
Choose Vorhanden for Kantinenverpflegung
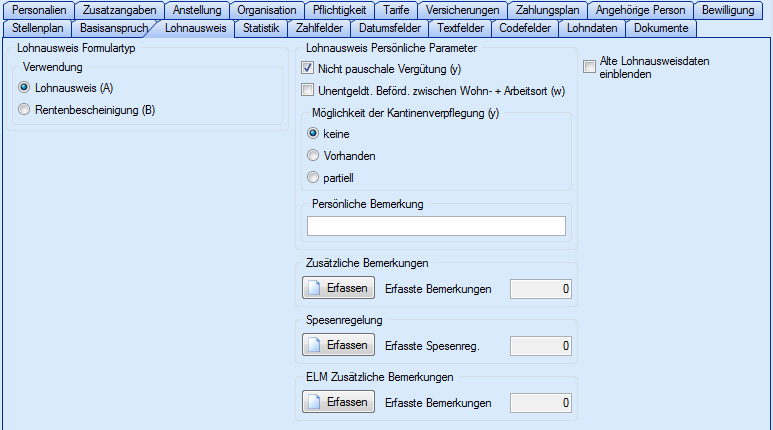click(313, 155)
